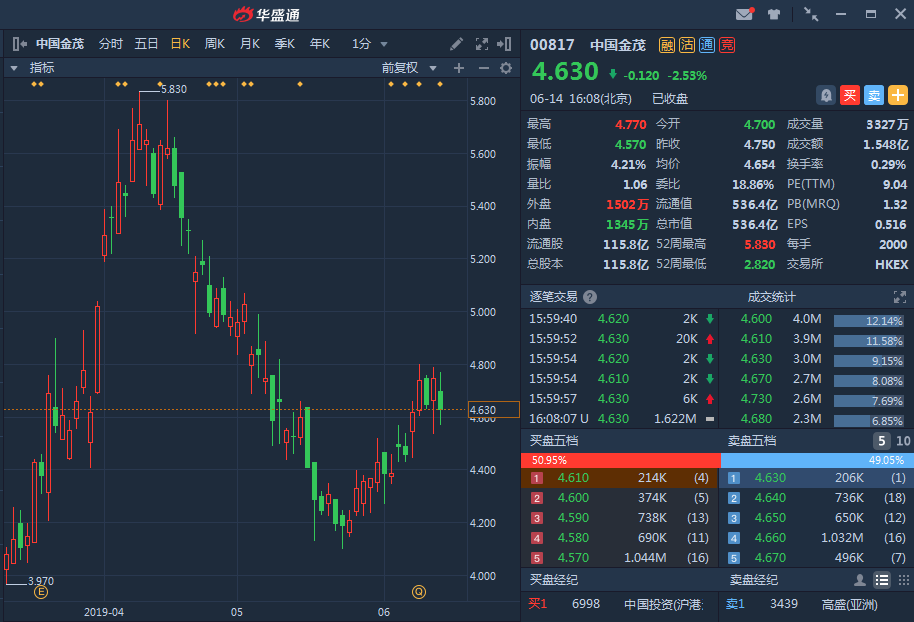Click the 沽 short-sell badge
Viewport: 914px width, 622px height.
pyautogui.click(x=687, y=45)
